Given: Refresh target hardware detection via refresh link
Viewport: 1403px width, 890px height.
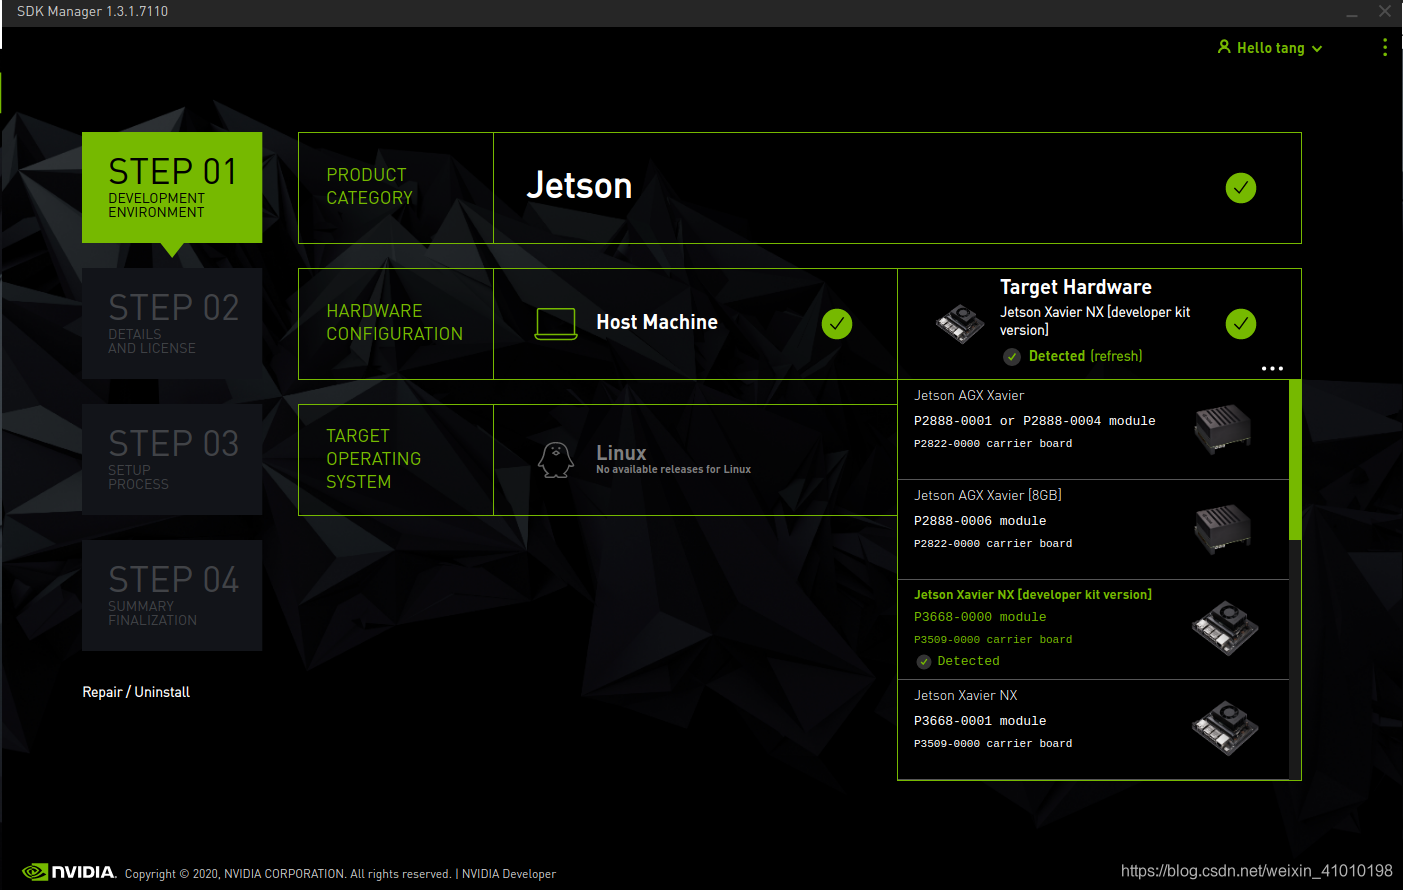Looking at the screenshot, I should (x=1116, y=356).
